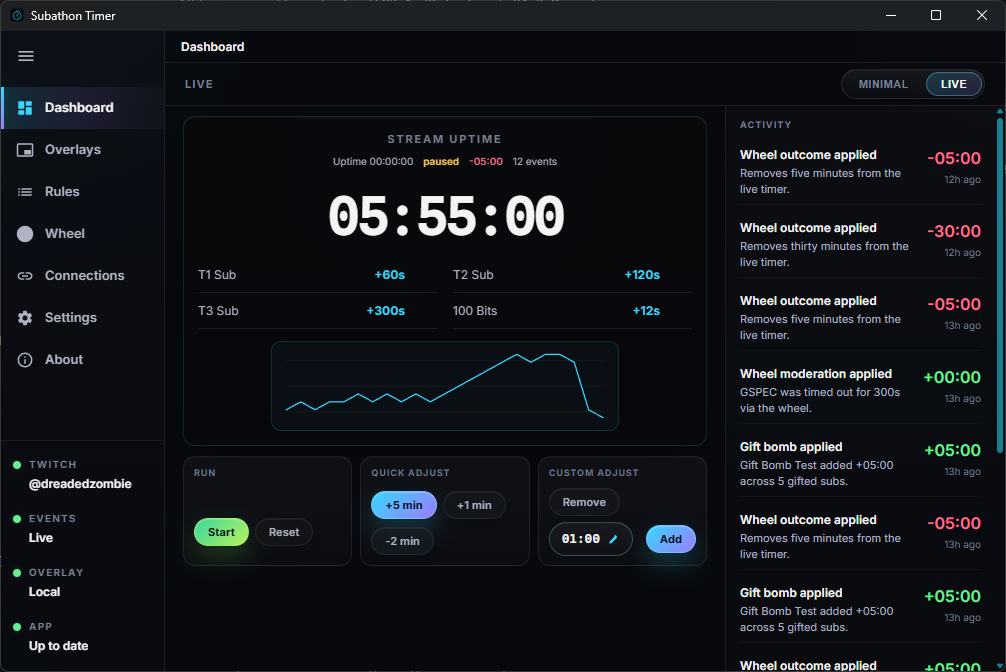This screenshot has width=1006, height=672.
Task: Click the Uptime 00:00:00 readout
Action: tap(373, 162)
